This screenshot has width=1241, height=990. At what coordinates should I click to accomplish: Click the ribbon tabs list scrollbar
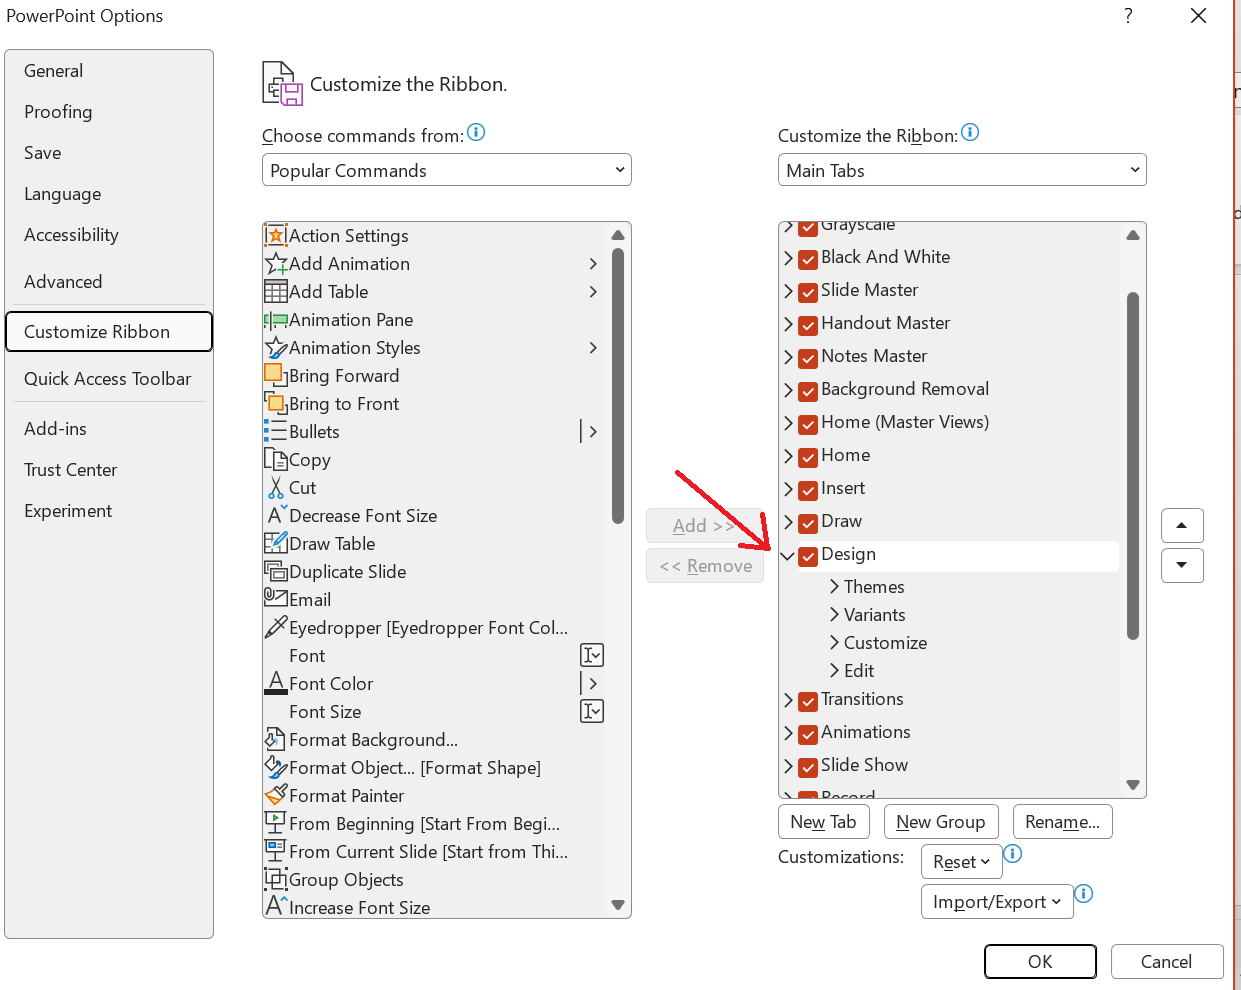1133,465
